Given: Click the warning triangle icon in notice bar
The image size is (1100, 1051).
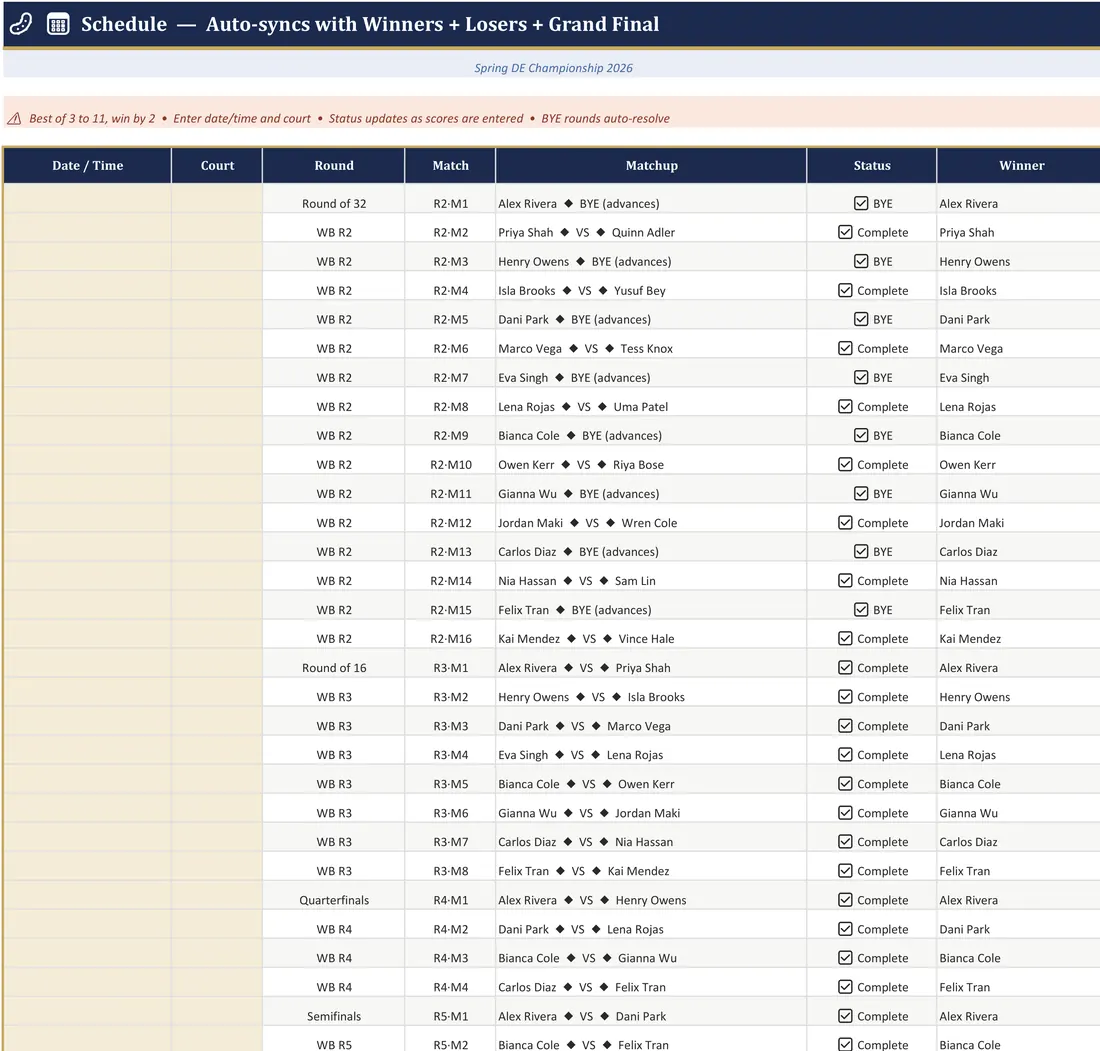Looking at the screenshot, I should pos(14,119).
